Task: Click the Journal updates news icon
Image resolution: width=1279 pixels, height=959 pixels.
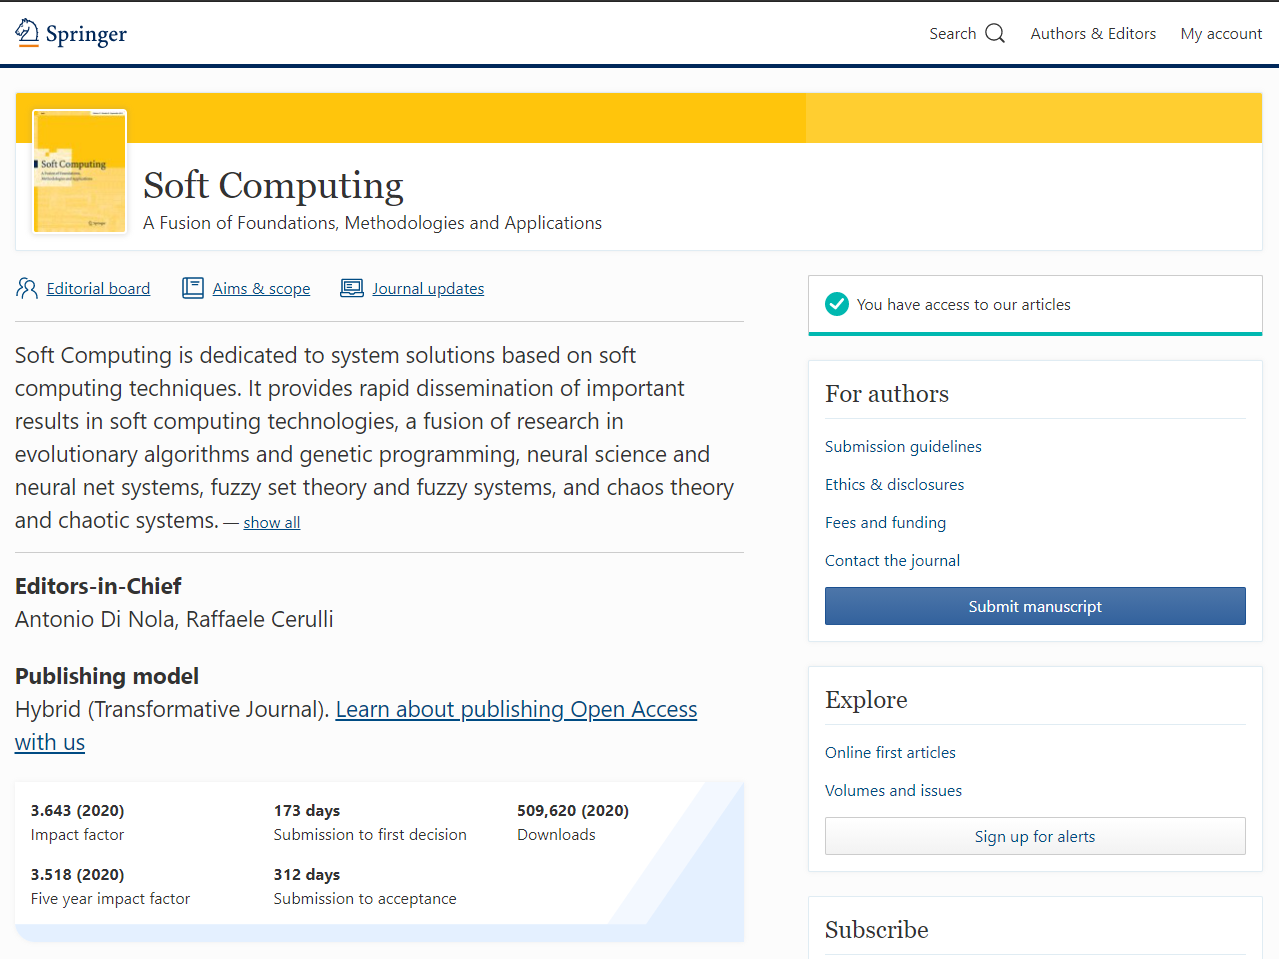Action: (352, 289)
